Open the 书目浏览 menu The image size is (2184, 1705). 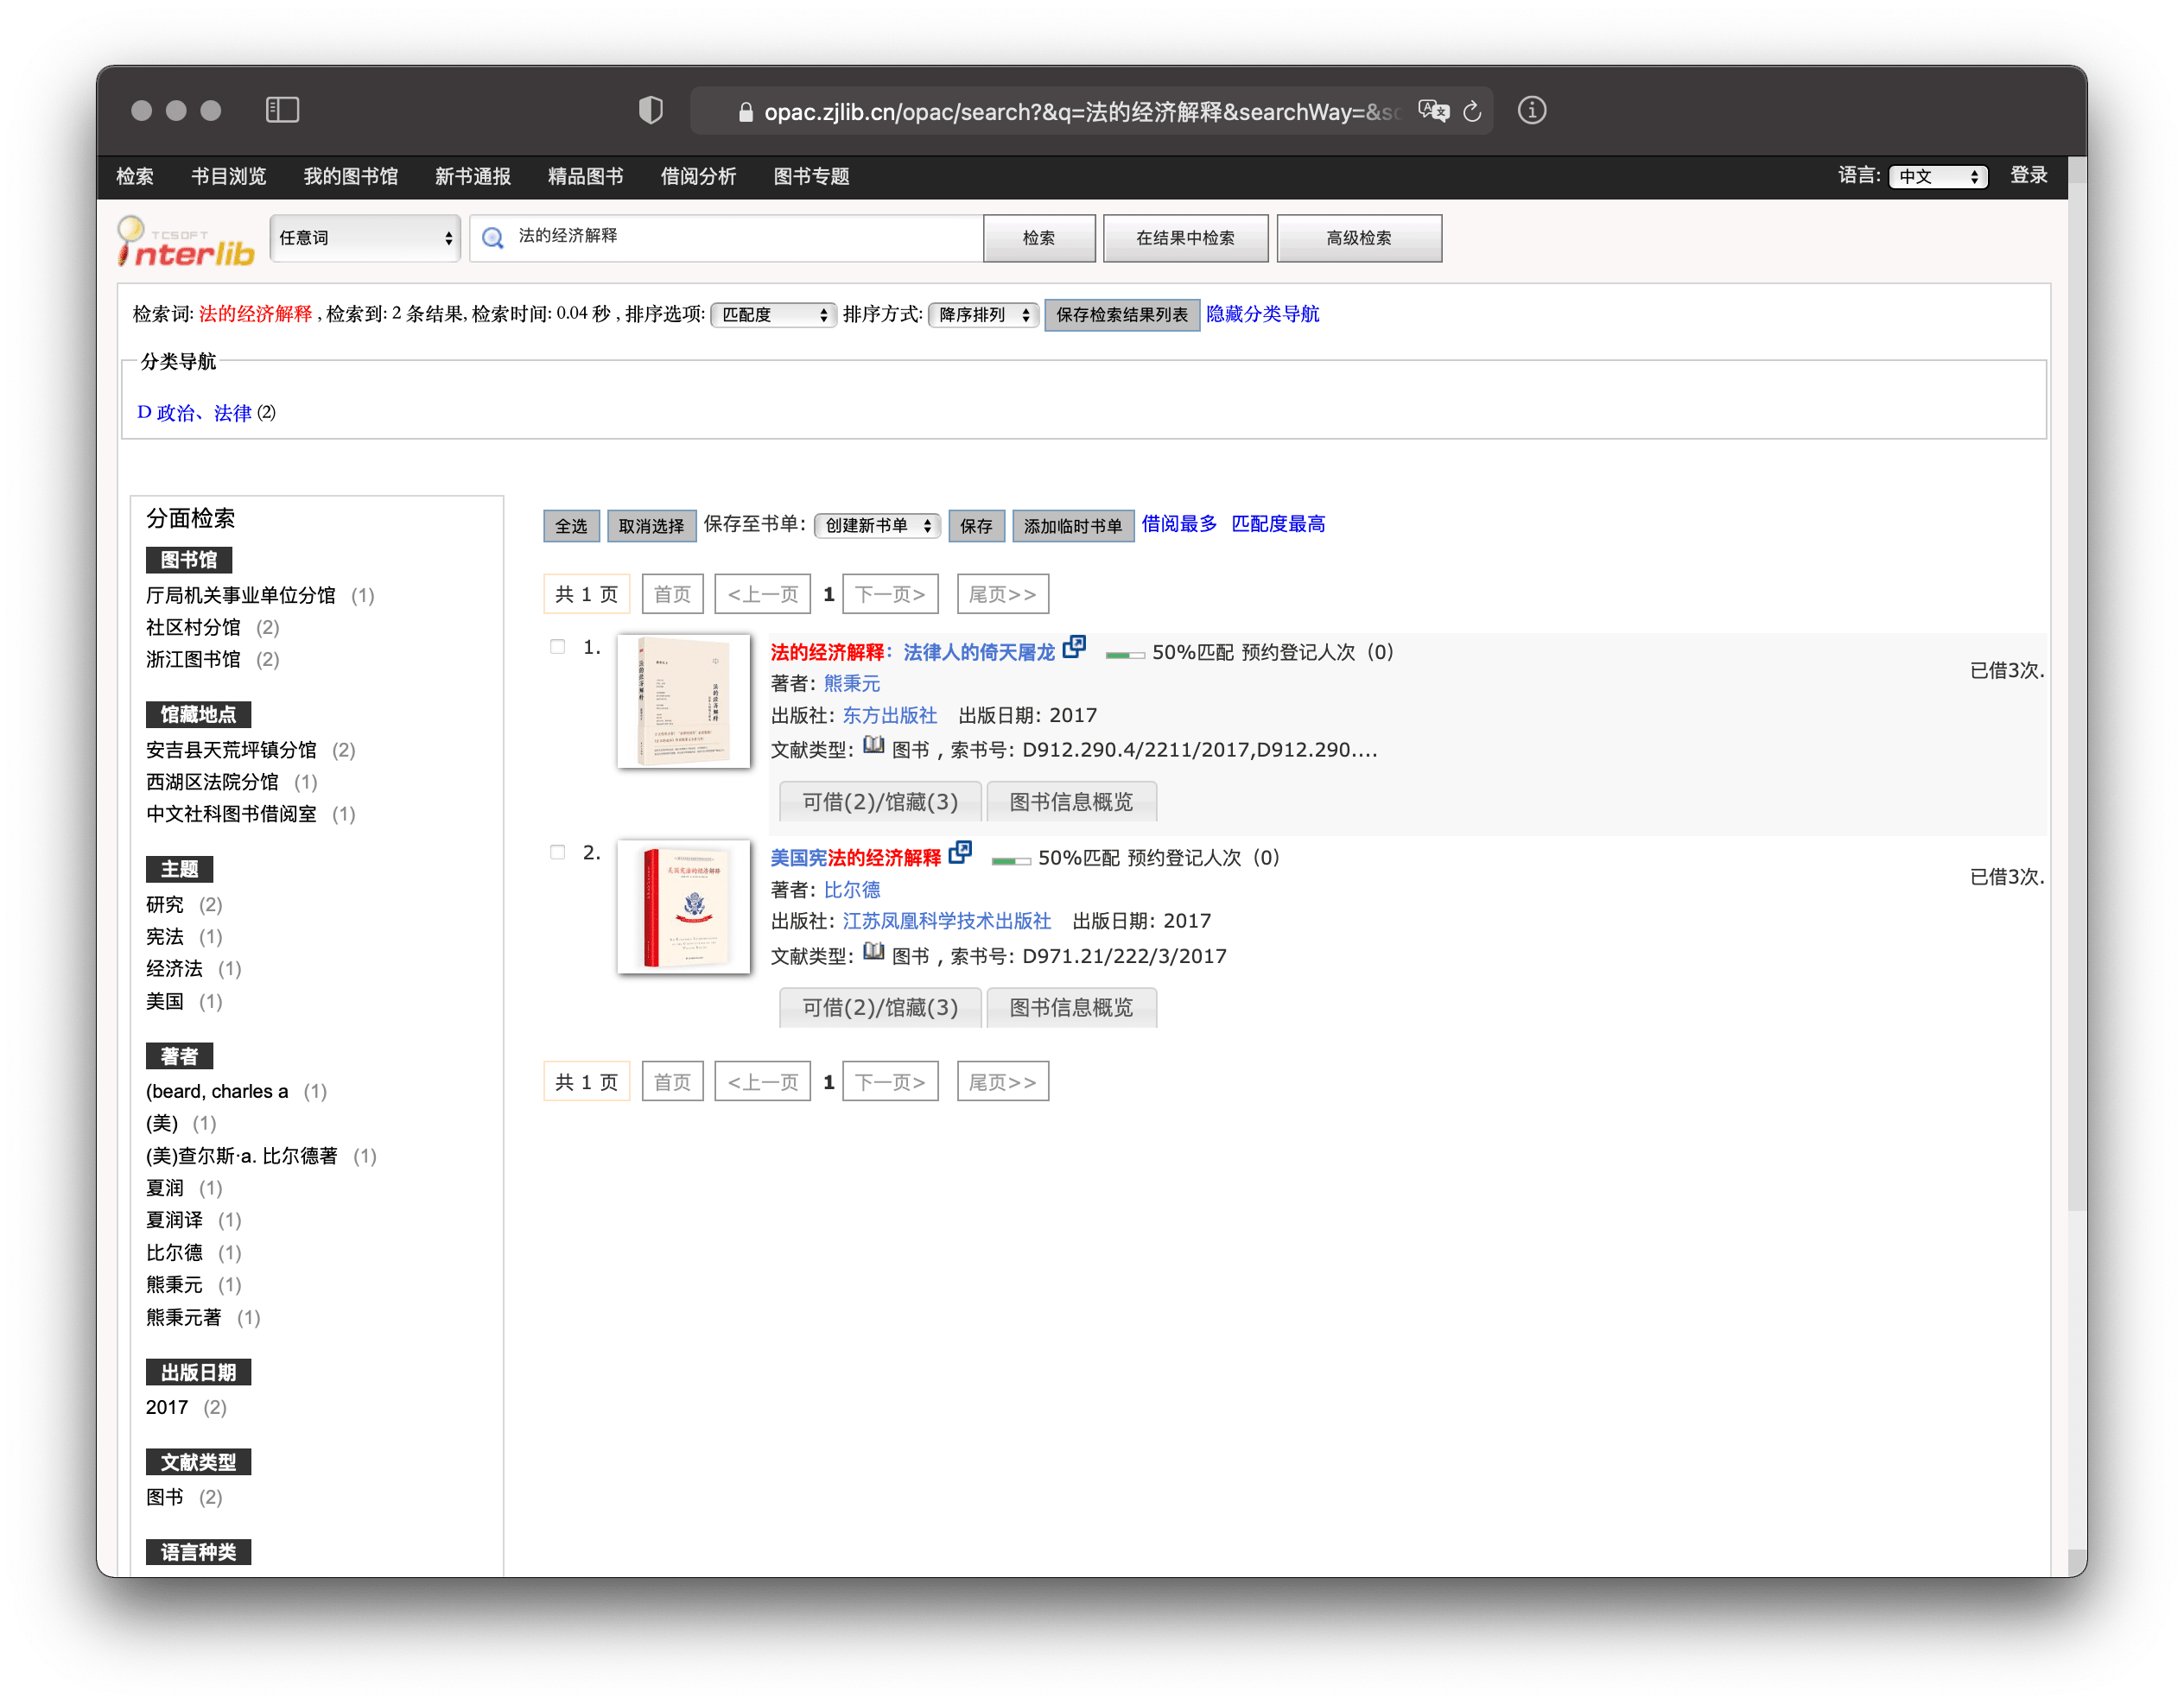point(228,177)
